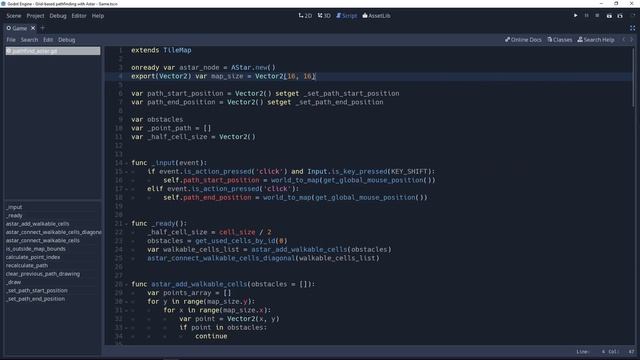Jump to _set_path_end_position in outline
Screen dimensions: 640x360
[35, 299]
